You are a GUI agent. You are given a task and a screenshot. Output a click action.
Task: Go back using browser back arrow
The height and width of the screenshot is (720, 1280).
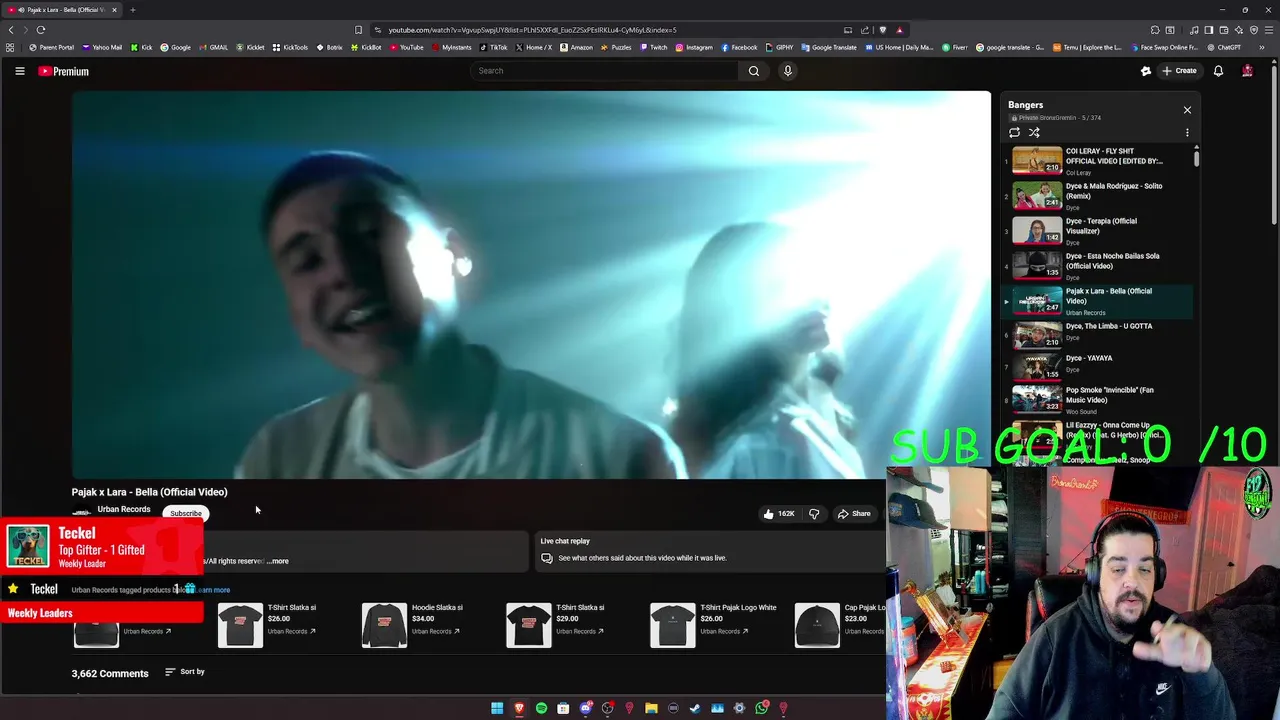point(11,30)
